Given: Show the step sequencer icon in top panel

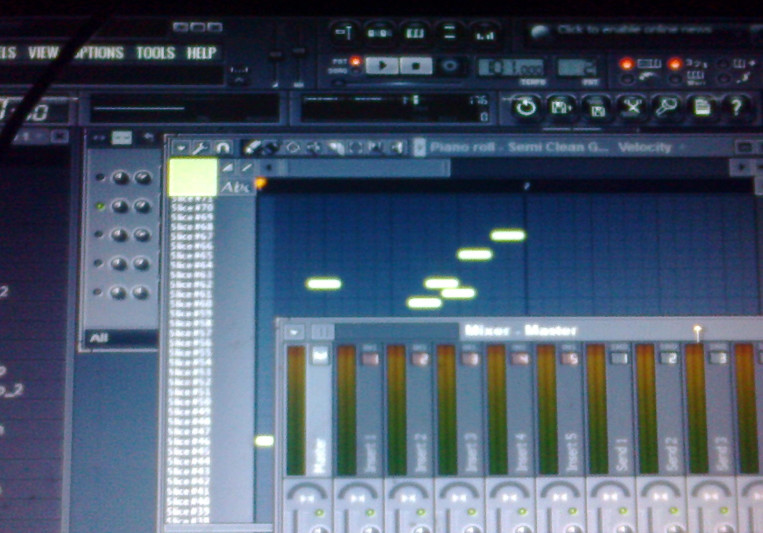Looking at the screenshot, I should 380,33.
